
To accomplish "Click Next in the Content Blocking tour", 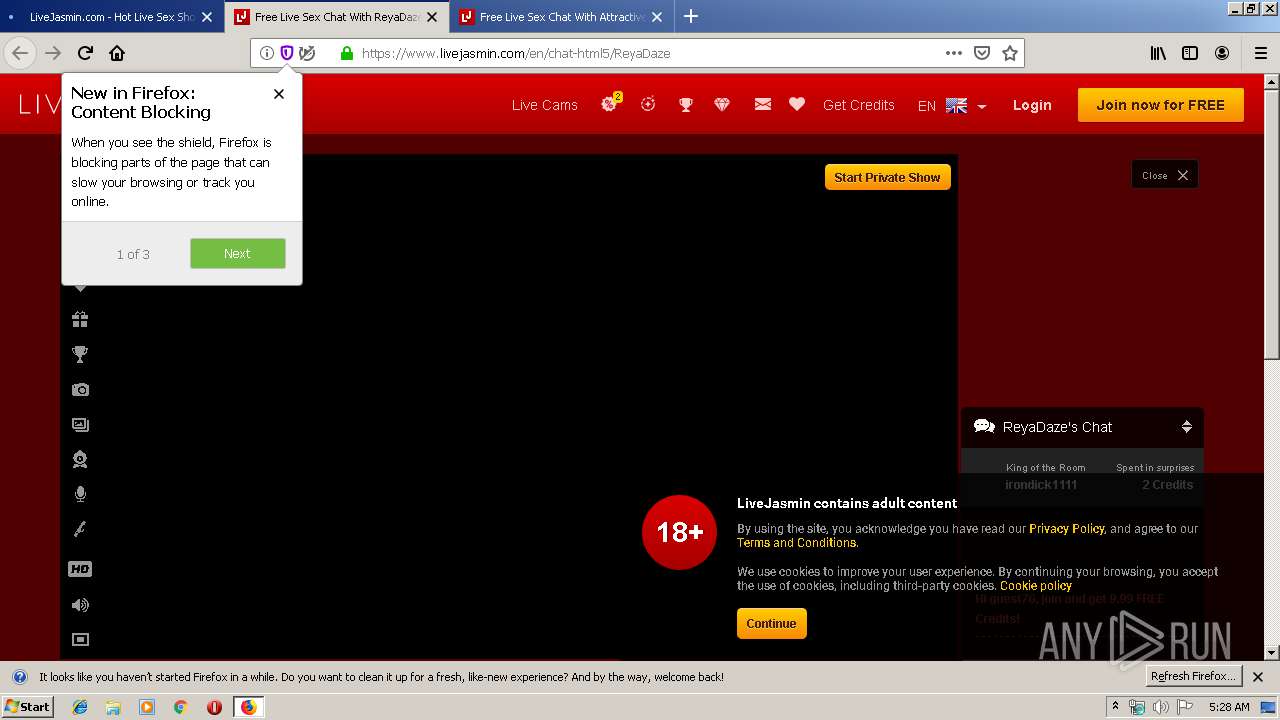I will click(x=237, y=253).
